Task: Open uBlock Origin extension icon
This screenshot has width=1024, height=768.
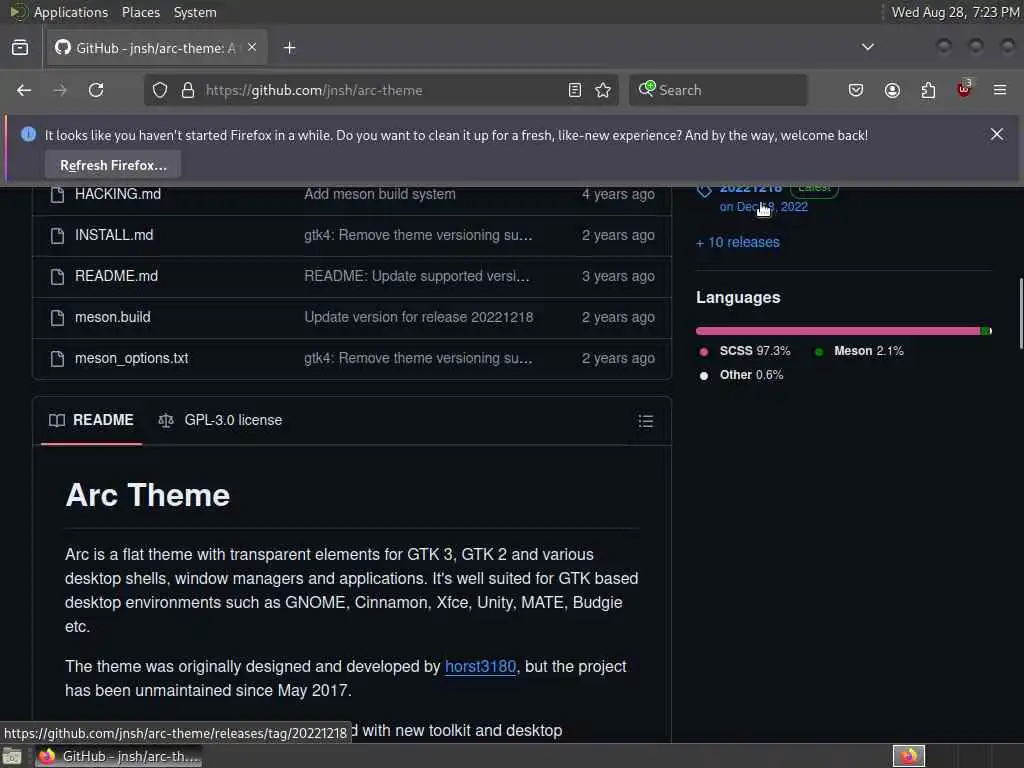Action: [x=964, y=89]
